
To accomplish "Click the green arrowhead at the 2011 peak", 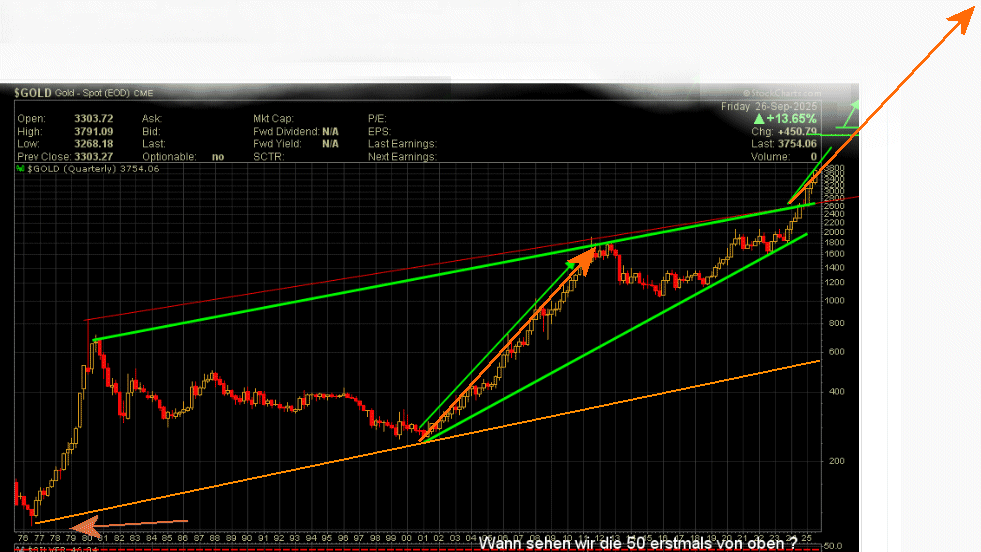I will pos(578,260).
